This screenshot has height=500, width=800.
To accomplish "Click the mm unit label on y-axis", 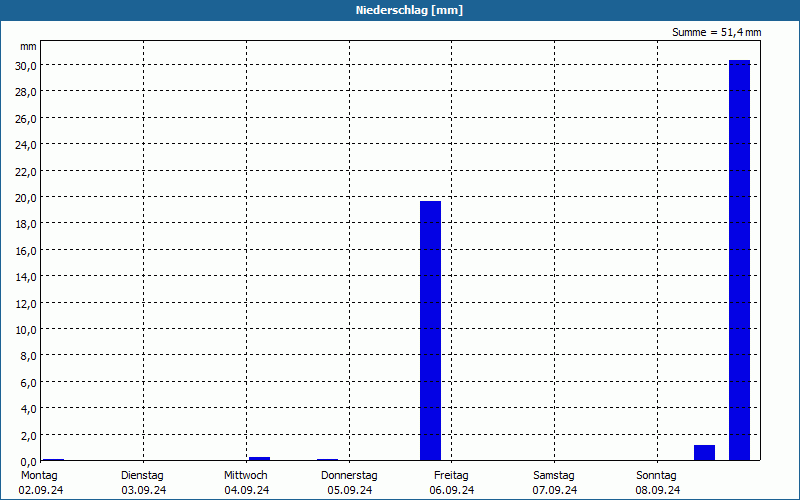I will [28, 46].
